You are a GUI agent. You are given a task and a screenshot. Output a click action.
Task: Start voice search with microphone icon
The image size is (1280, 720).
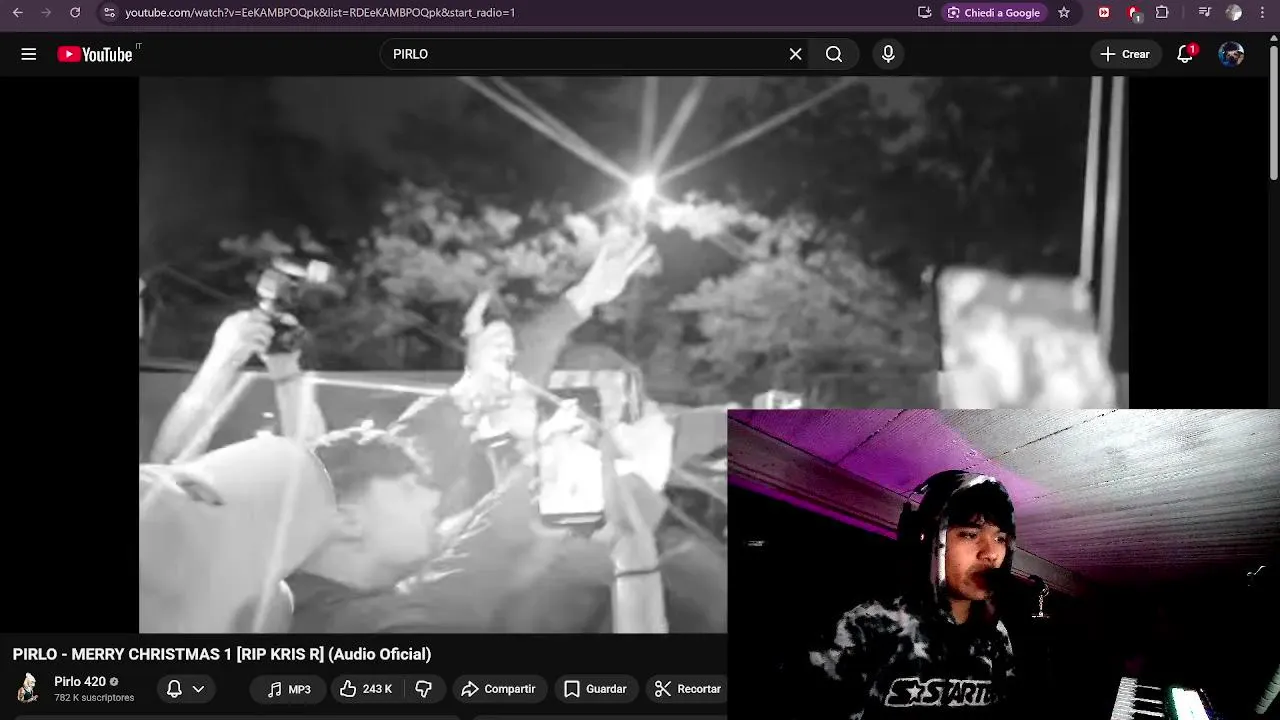pos(888,54)
